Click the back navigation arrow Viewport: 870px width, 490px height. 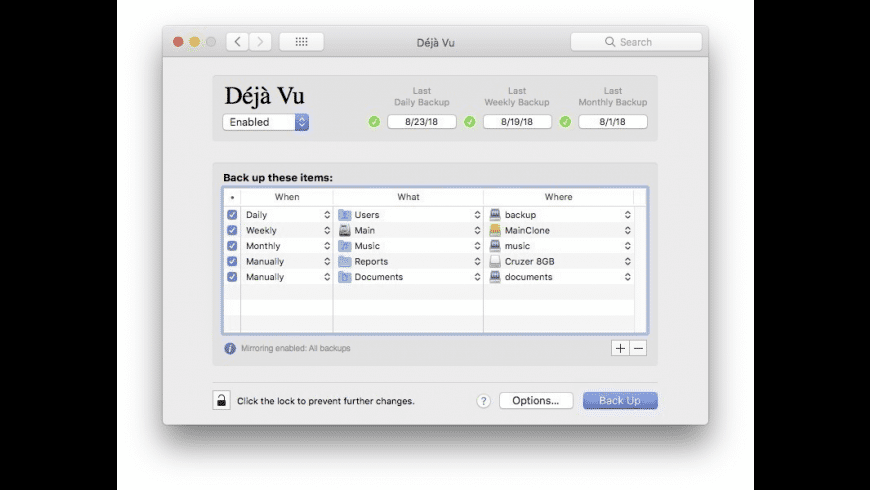click(x=237, y=42)
